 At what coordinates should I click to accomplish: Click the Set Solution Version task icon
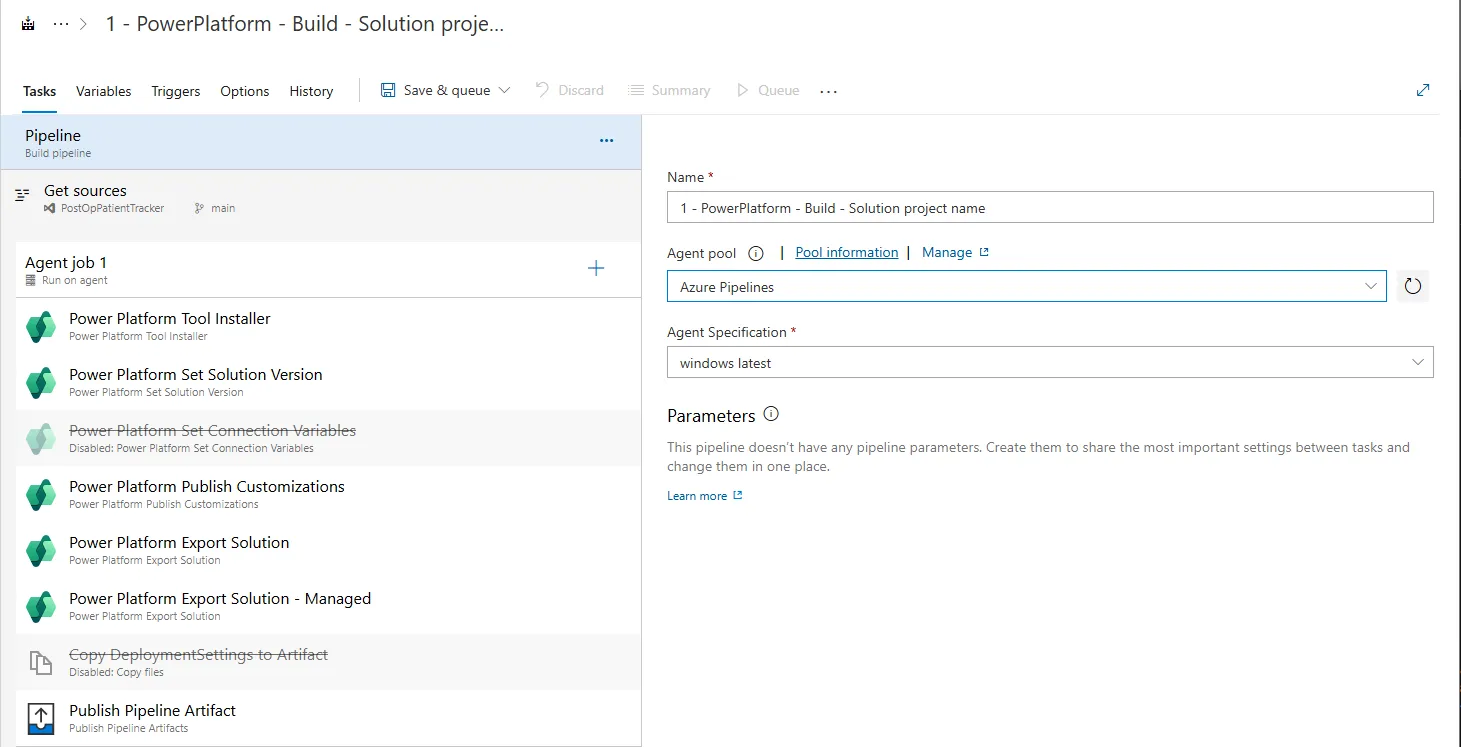point(41,382)
